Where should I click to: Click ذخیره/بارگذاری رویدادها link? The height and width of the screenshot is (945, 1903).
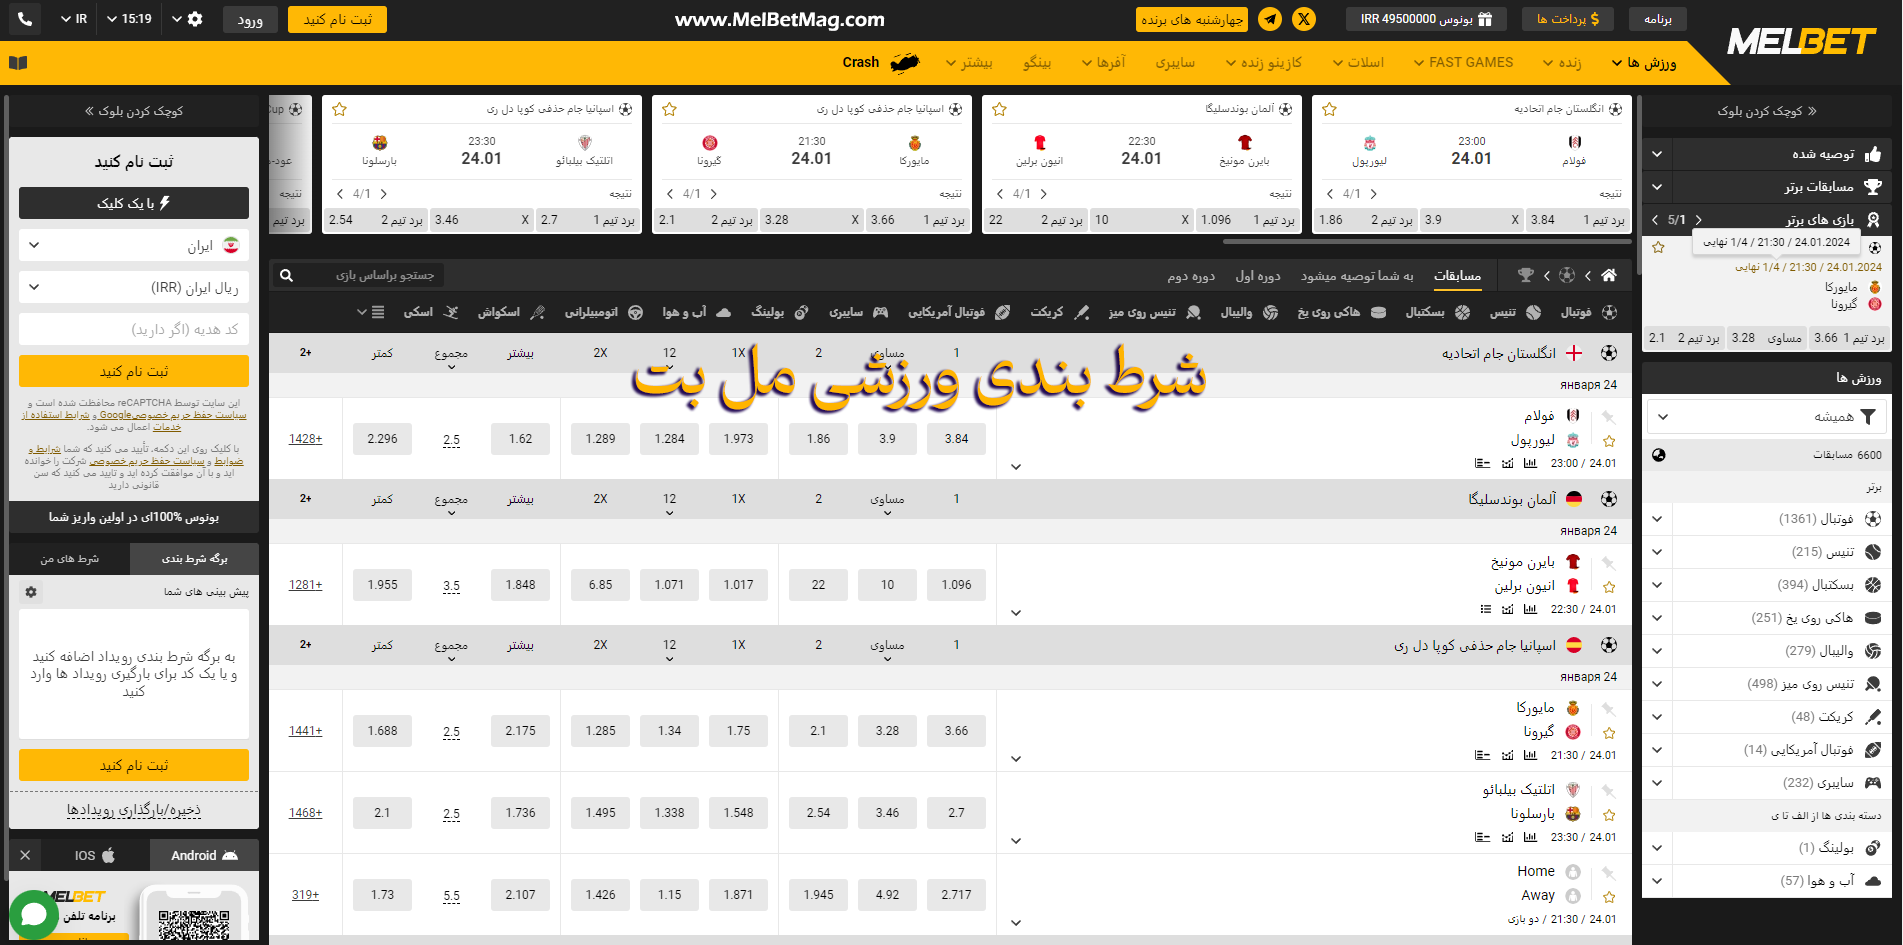(x=134, y=810)
